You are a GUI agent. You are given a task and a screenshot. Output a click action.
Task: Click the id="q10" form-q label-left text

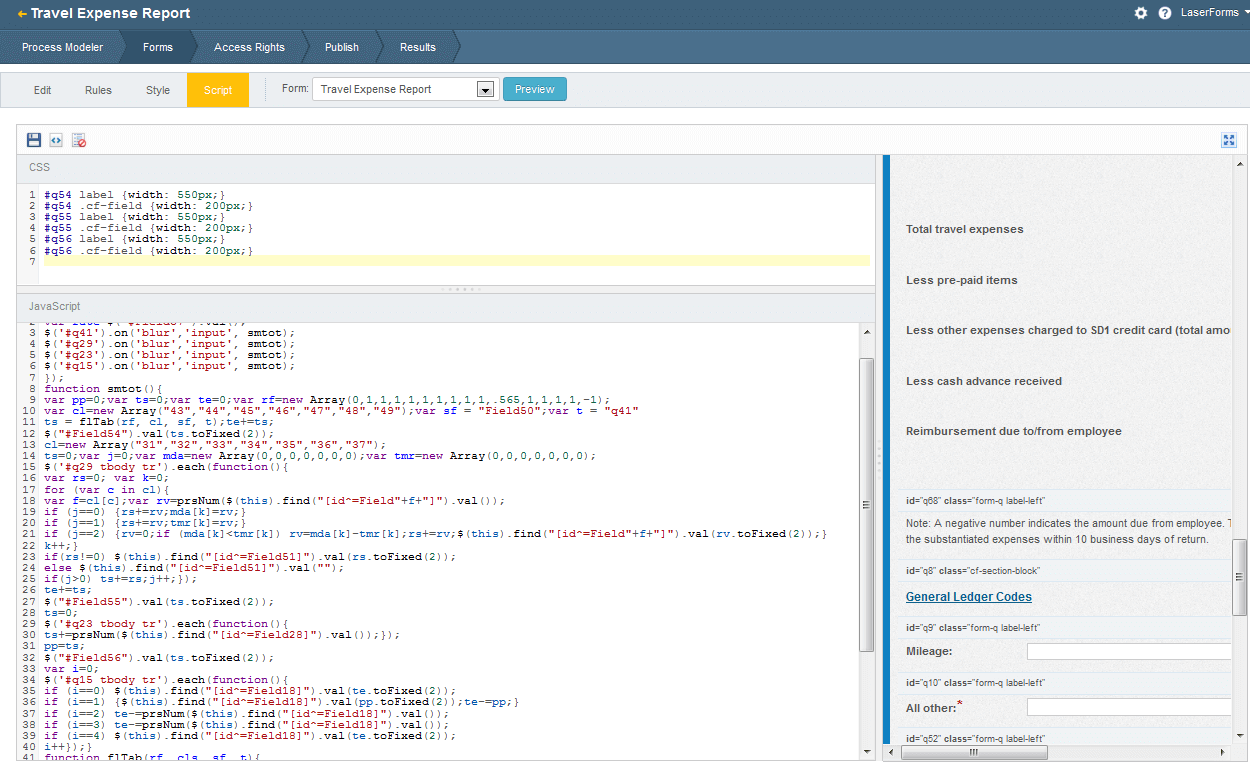[976, 682]
